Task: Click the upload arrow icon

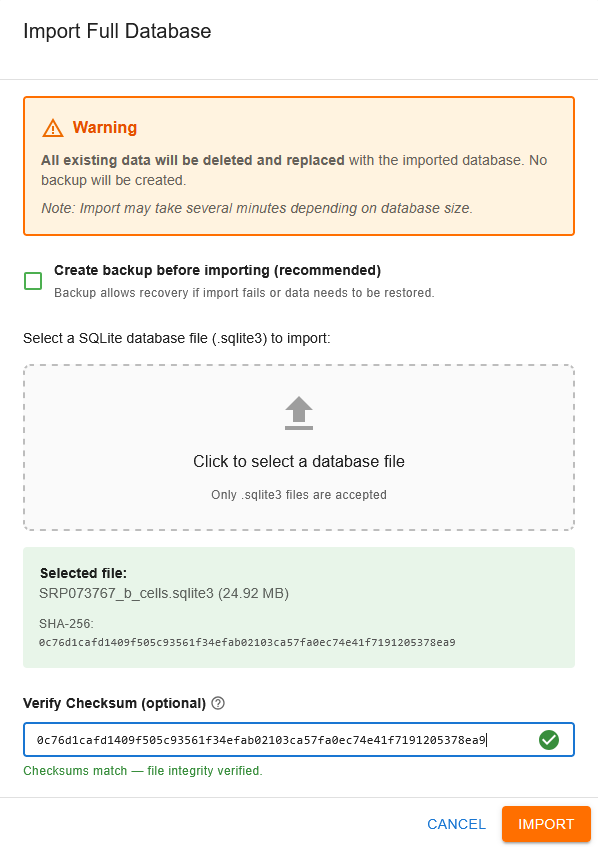Action: point(298,410)
